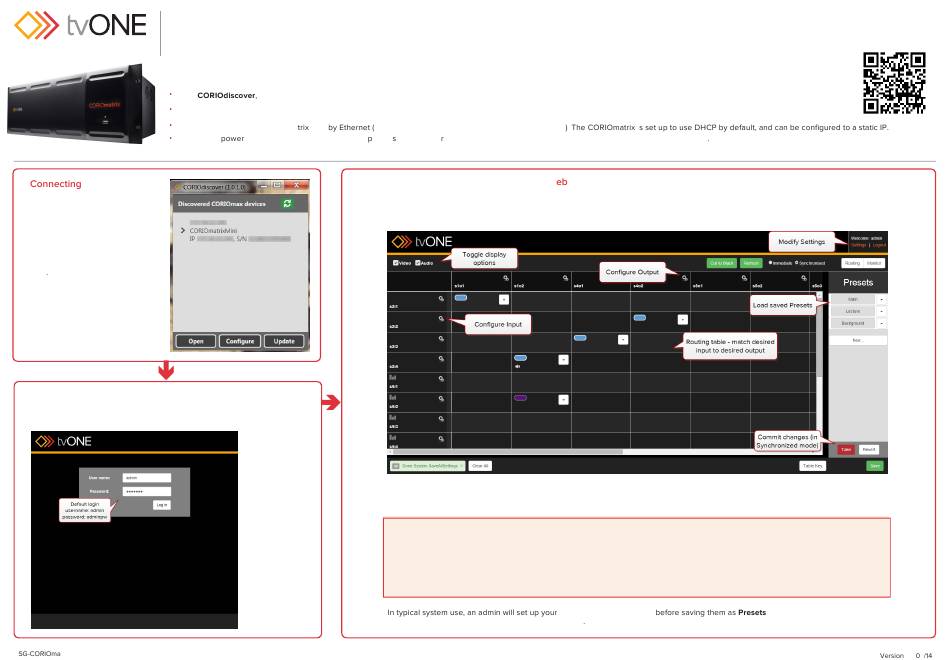Open configure icon for the first input row
The width and height of the screenshot is (950, 660).
(441, 298)
